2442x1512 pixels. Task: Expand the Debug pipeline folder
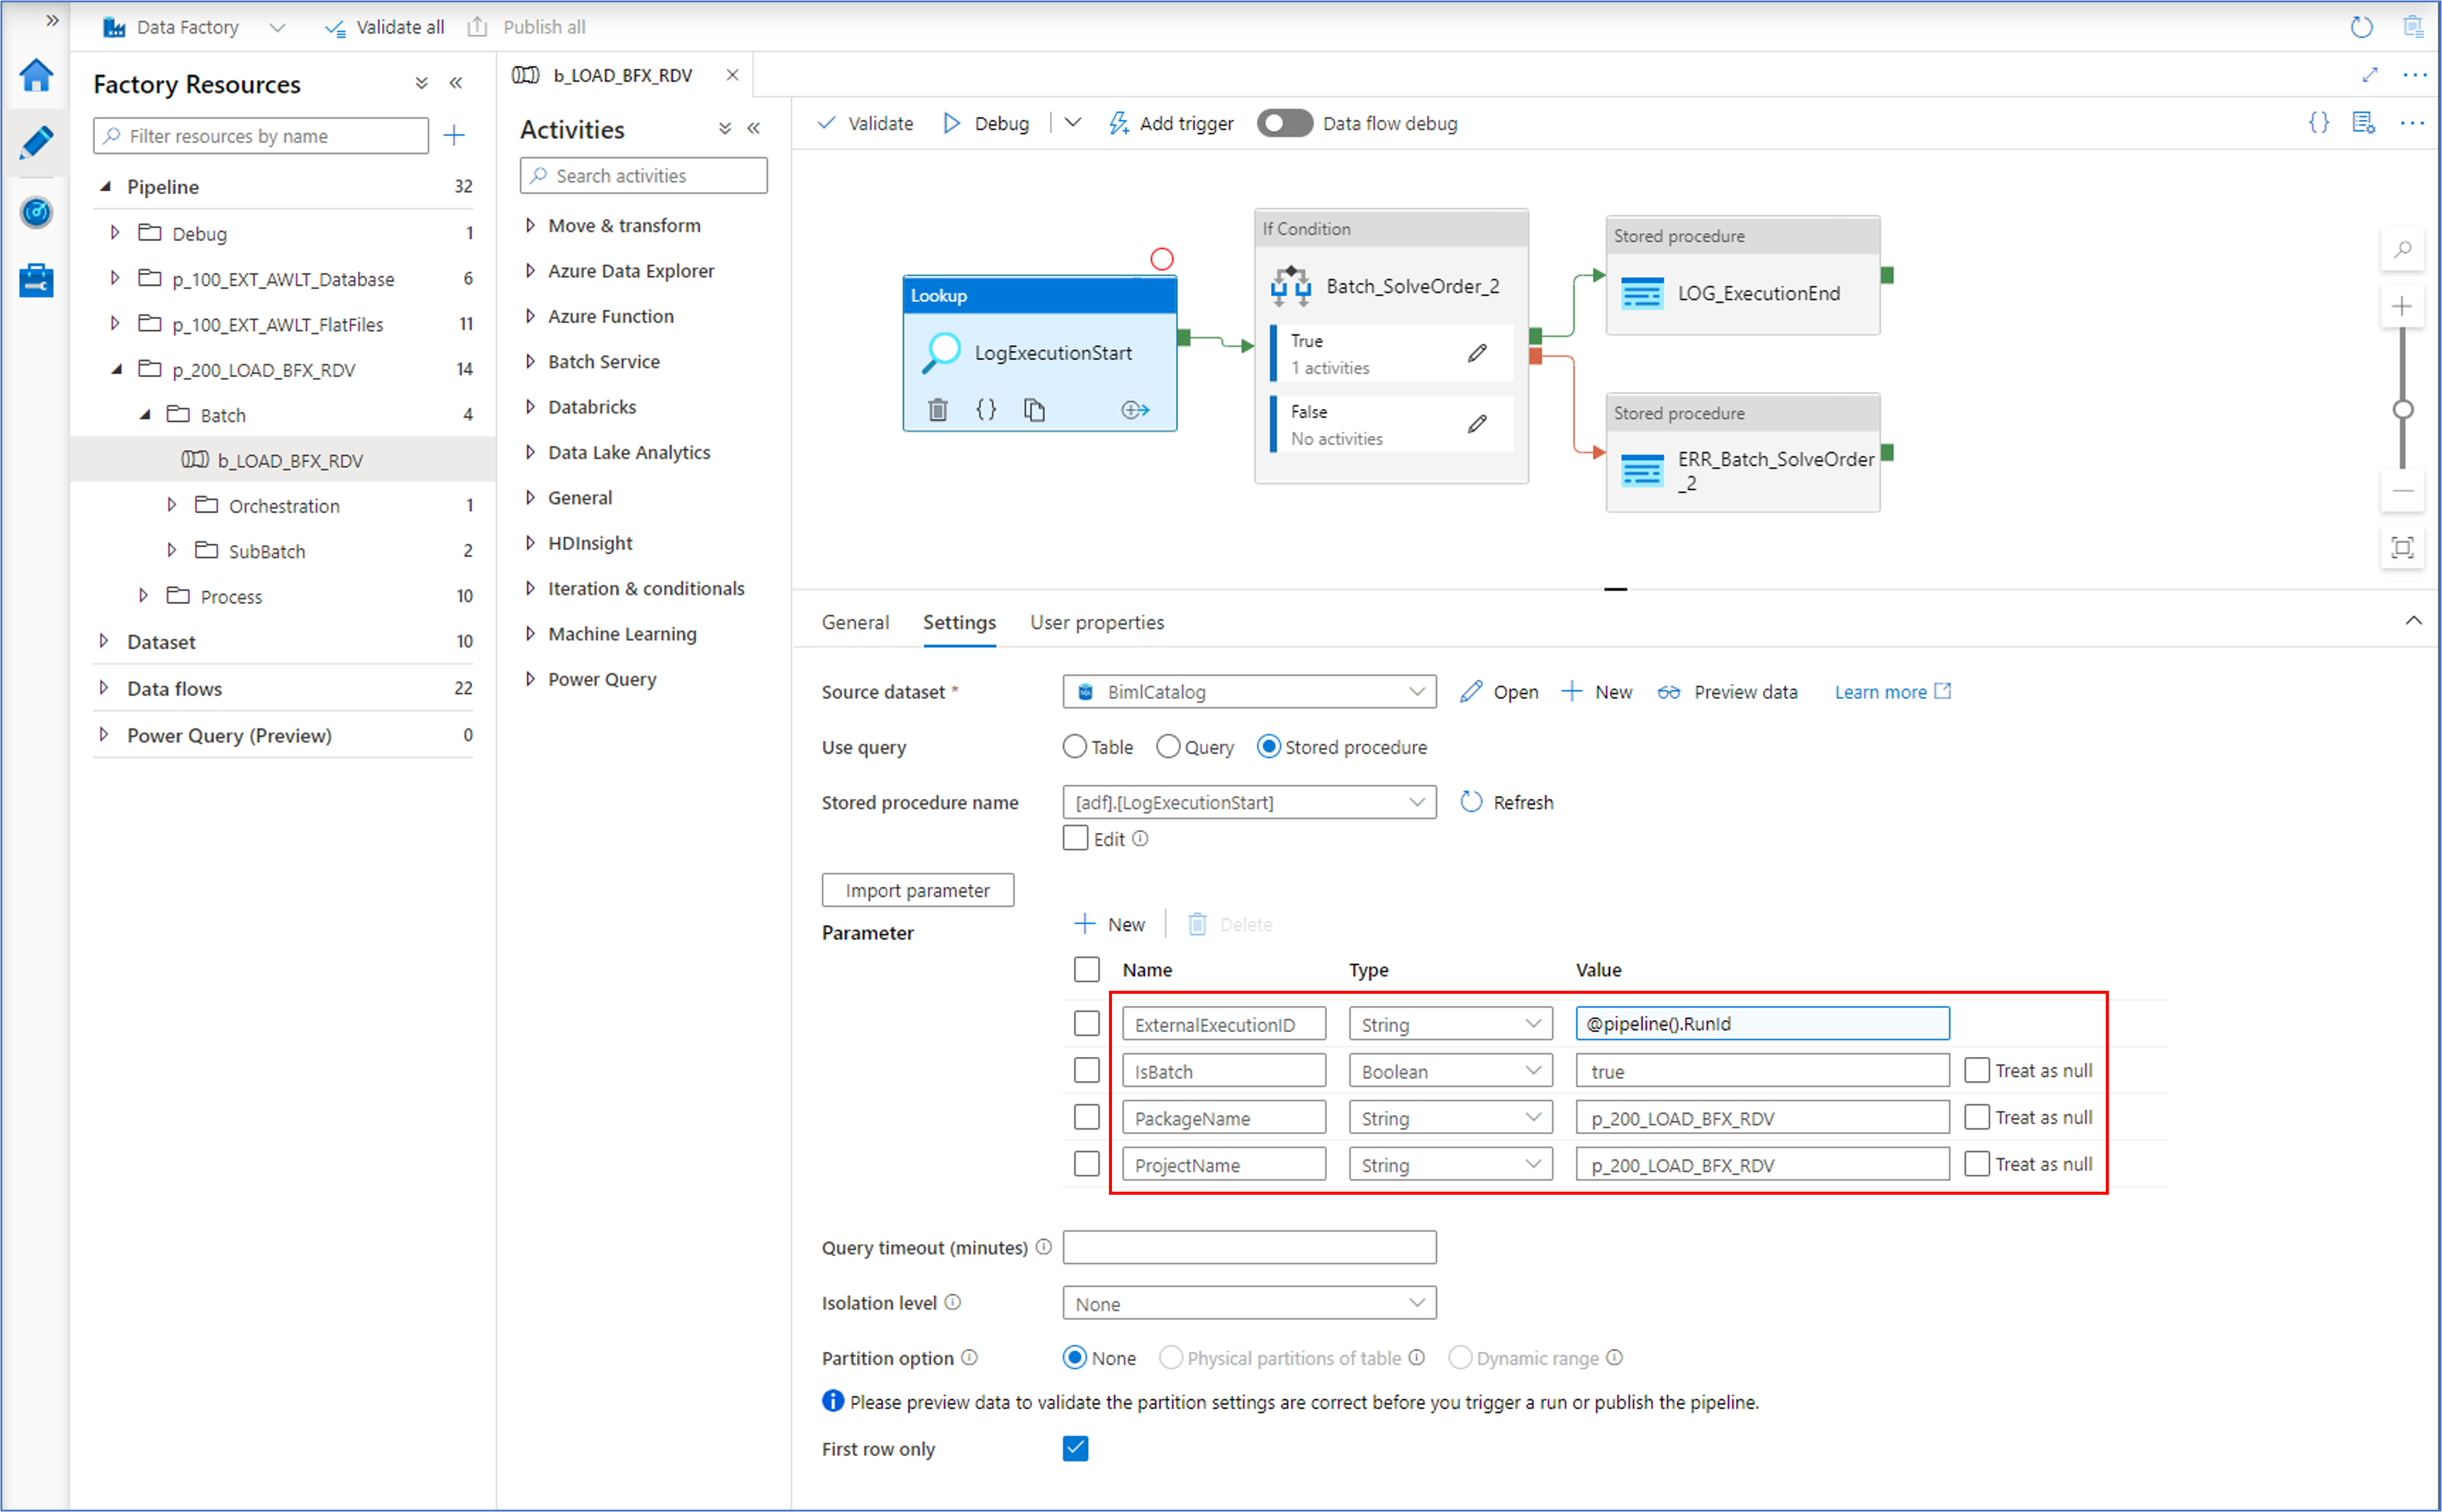click(115, 233)
